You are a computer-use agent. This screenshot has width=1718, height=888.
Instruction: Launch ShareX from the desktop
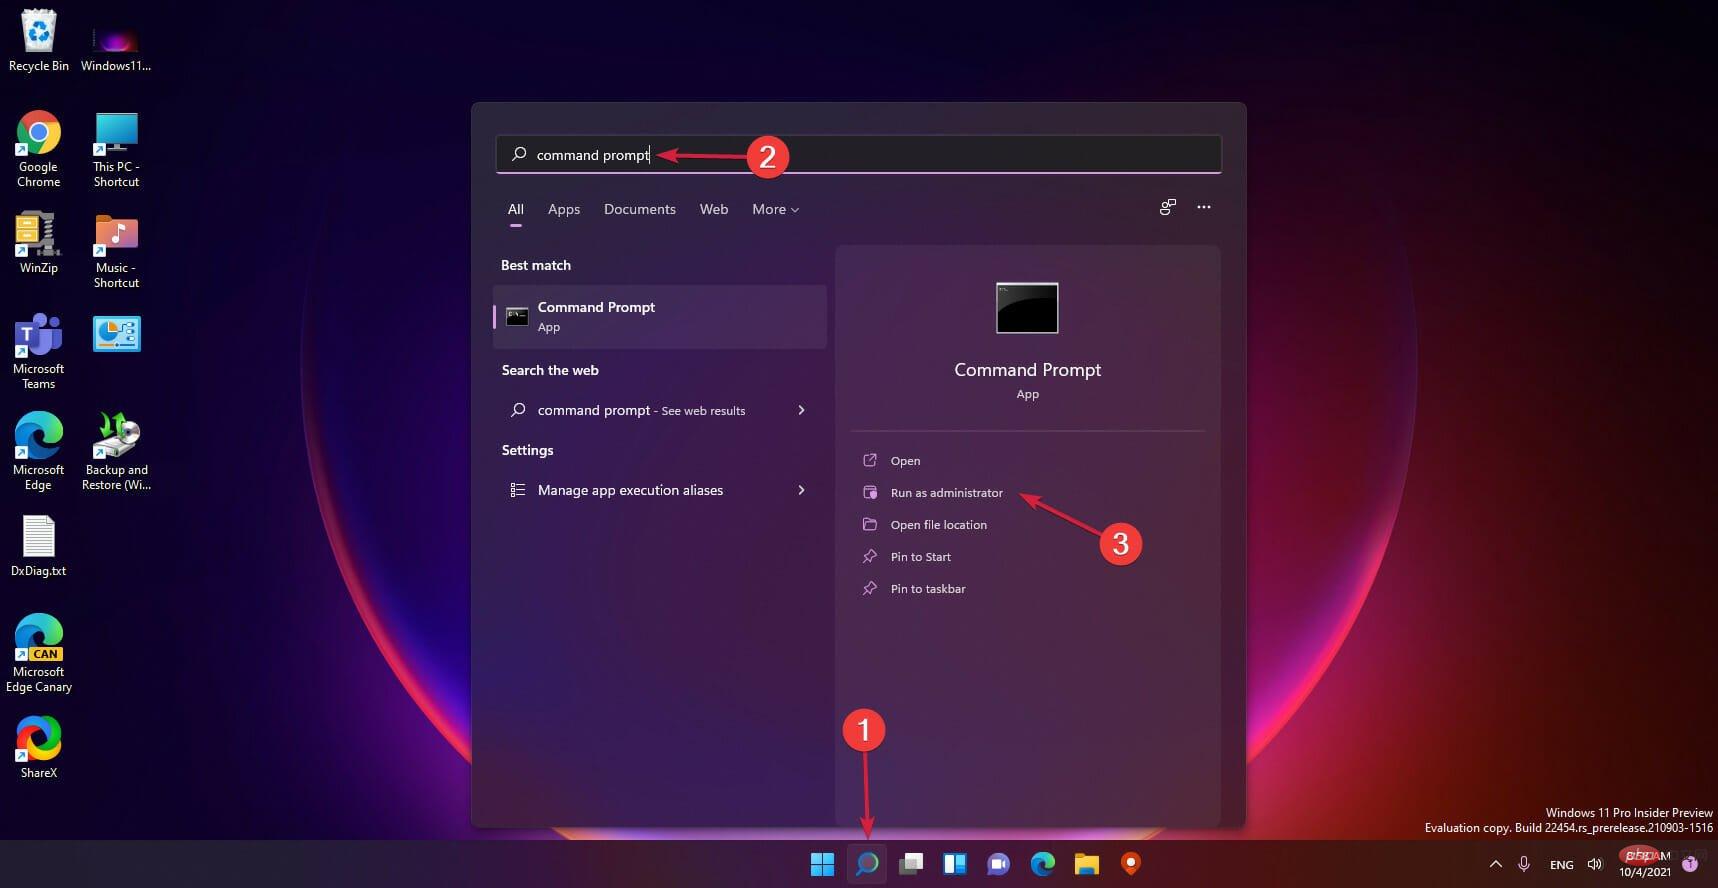click(x=38, y=748)
